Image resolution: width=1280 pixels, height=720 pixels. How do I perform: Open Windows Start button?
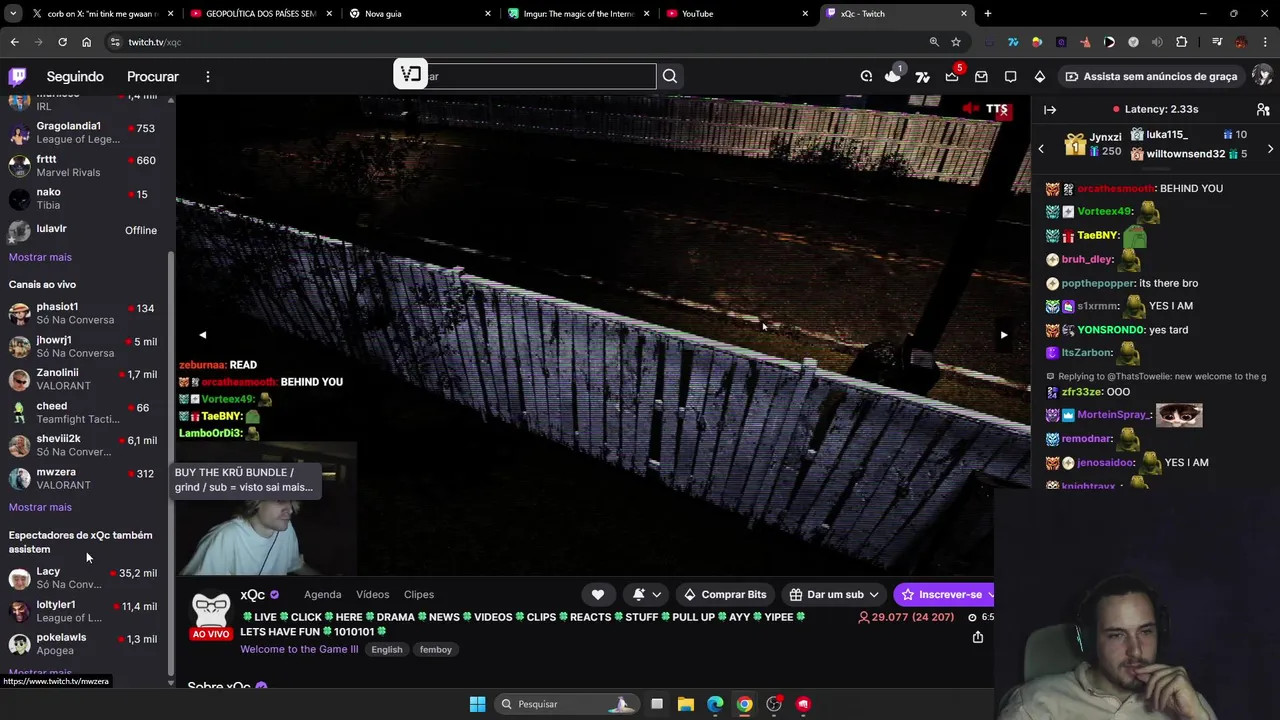click(x=477, y=704)
